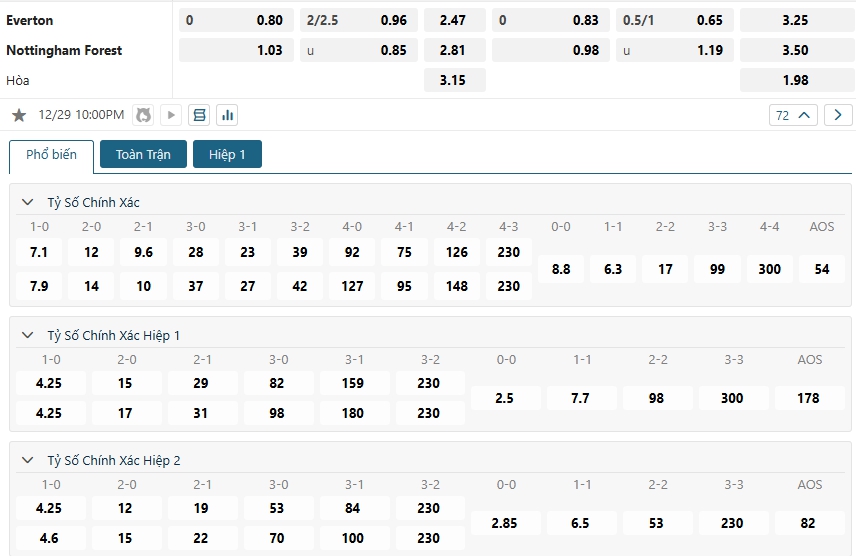
Task: Click the right arrow next to 72
Action: 838,115
